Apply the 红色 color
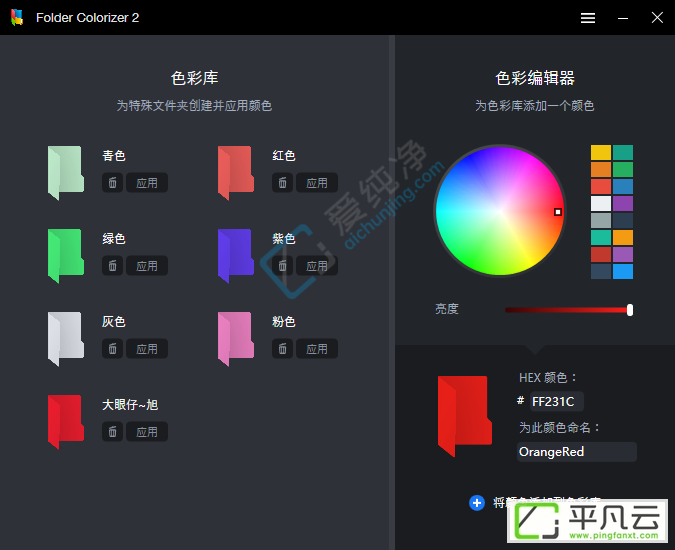This screenshot has height=550, width=675. (317, 183)
